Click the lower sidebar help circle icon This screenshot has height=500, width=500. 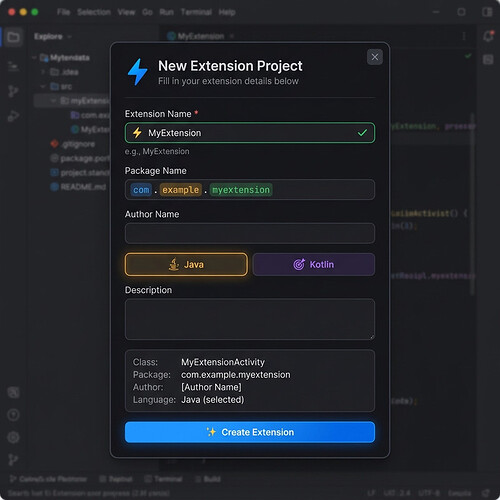(13, 415)
